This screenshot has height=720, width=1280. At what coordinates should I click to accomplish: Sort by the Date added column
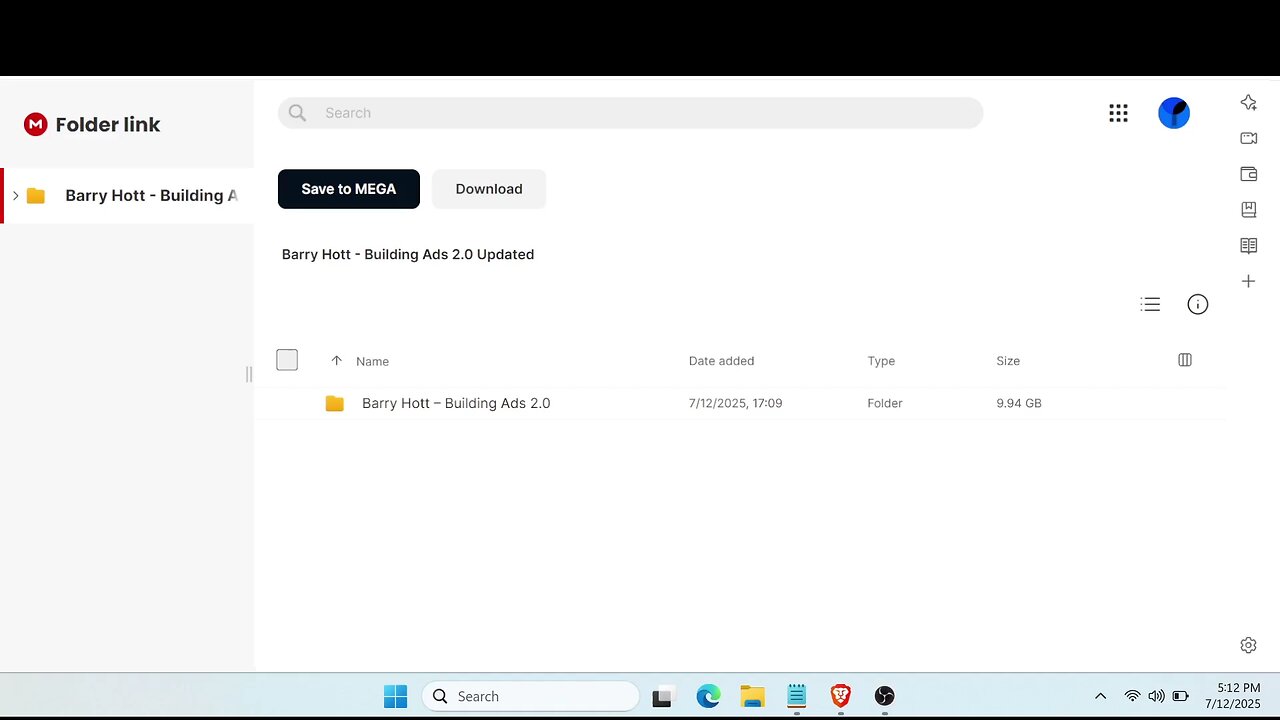tap(721, 361)
